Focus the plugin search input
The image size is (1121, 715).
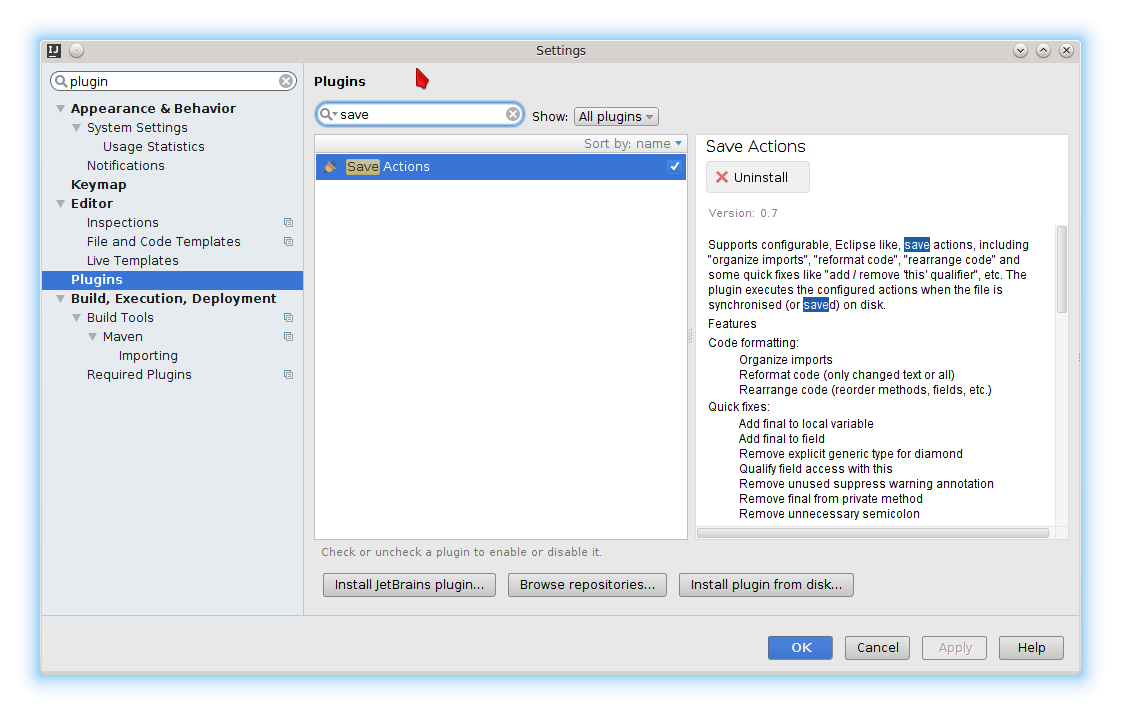click(420, 114)
